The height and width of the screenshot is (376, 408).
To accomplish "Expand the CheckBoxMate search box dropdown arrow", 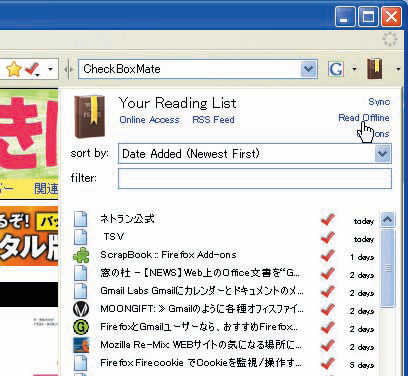I will pyautogui.click(x=309, y=69).
